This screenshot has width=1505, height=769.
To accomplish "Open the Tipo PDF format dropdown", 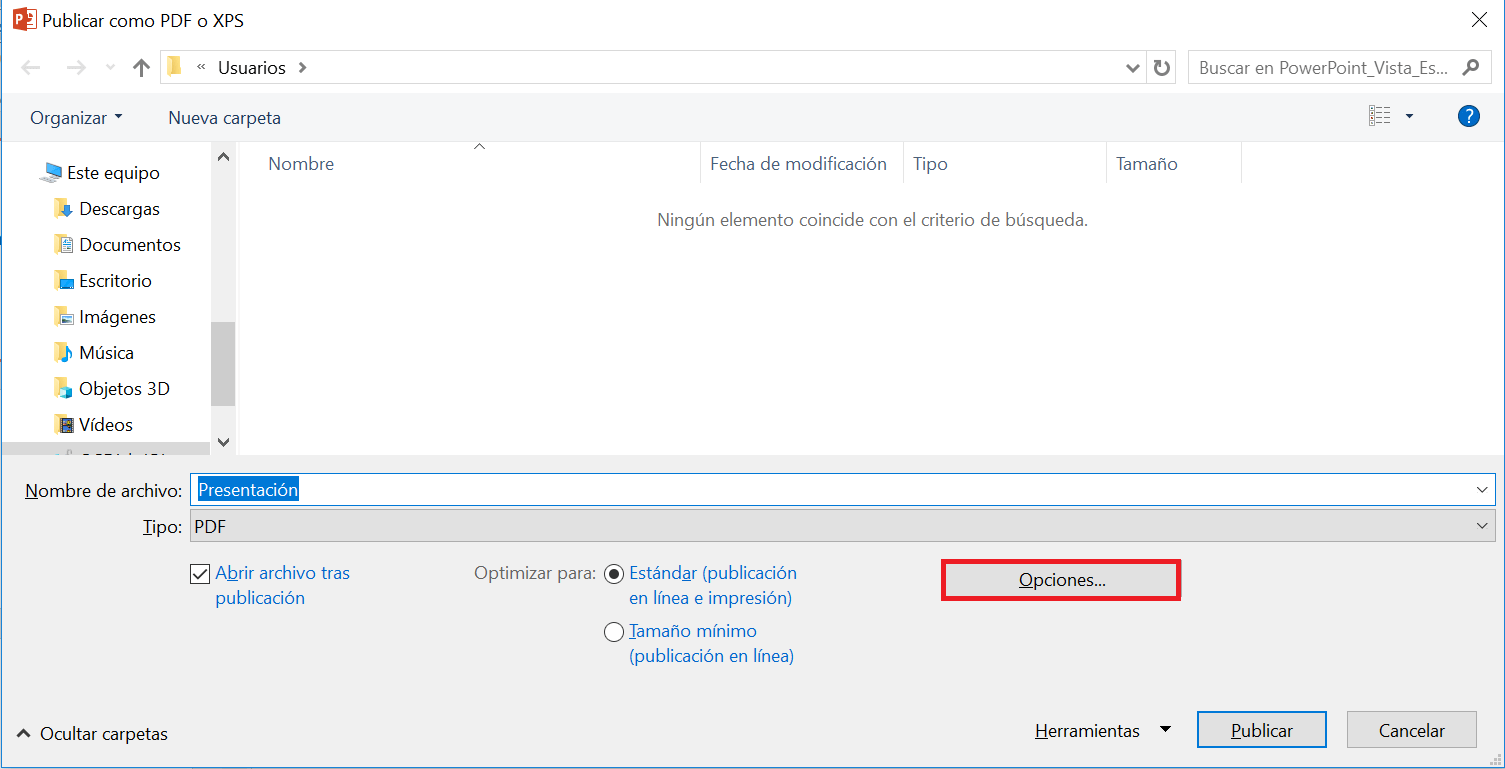I will pos(843,526).
